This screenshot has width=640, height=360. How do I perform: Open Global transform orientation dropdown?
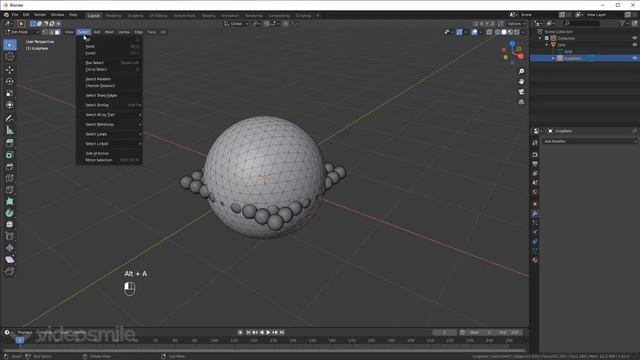(236, 24)
